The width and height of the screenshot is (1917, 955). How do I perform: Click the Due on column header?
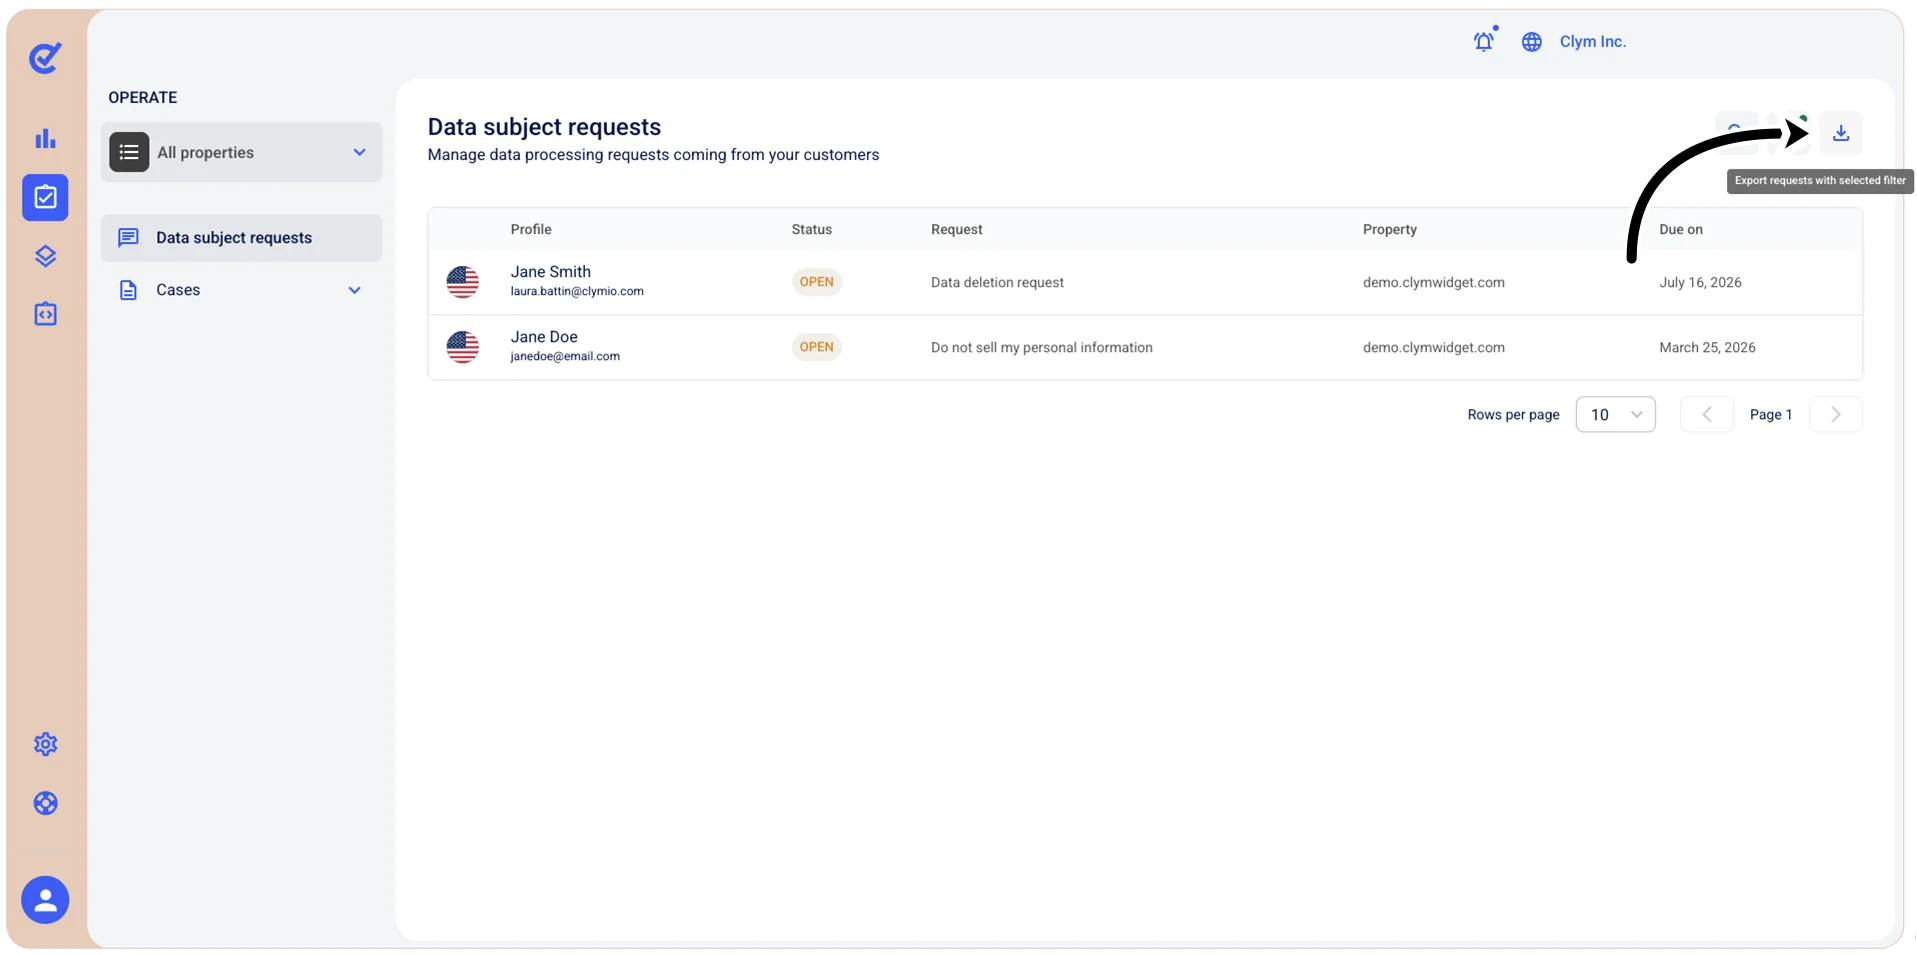1680,229
